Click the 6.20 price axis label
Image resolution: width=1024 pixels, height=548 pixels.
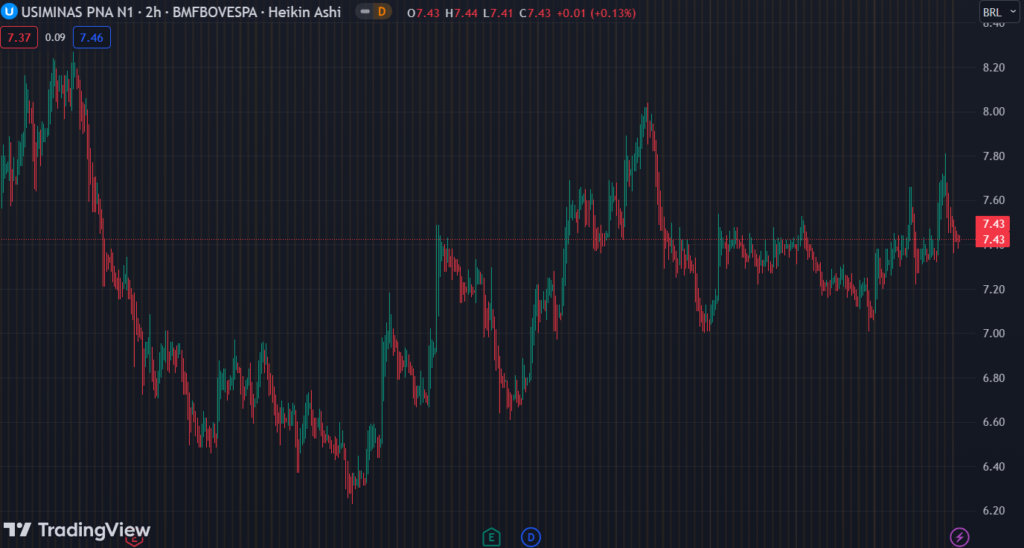pos(993,511)
